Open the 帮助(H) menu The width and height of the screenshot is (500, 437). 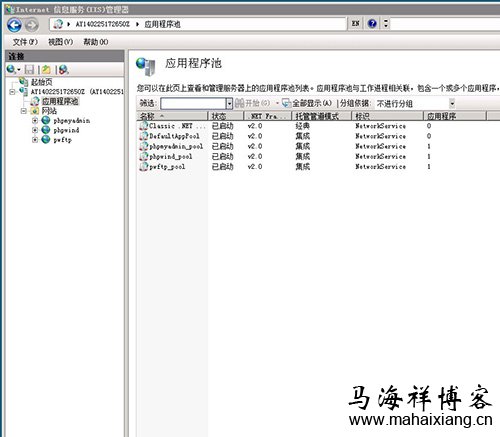(x=96, y=42)
